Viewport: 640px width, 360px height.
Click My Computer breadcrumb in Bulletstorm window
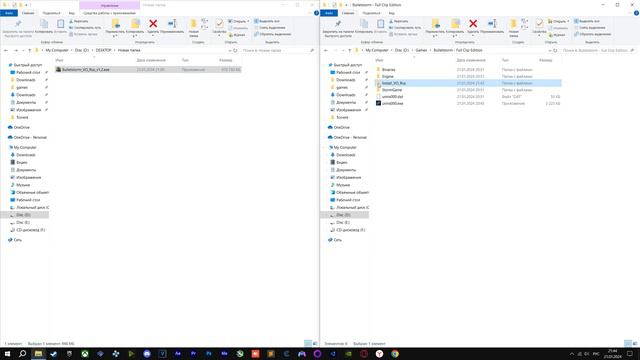coord(377,50)
